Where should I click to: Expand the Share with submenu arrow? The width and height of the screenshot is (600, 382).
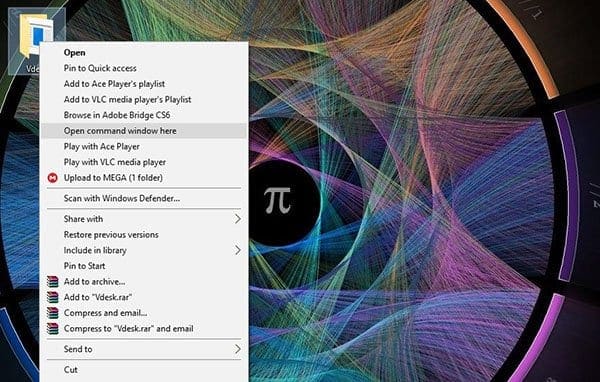238,219
